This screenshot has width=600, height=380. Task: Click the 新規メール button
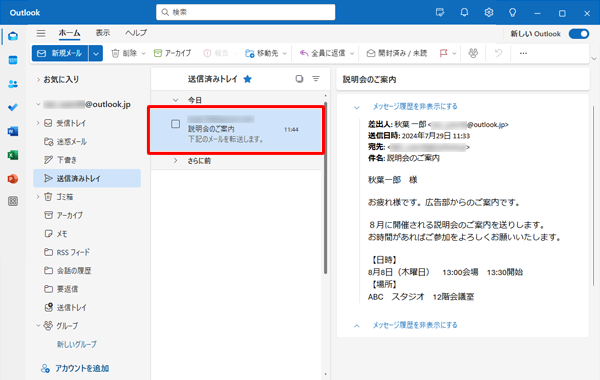pos(60,54)
